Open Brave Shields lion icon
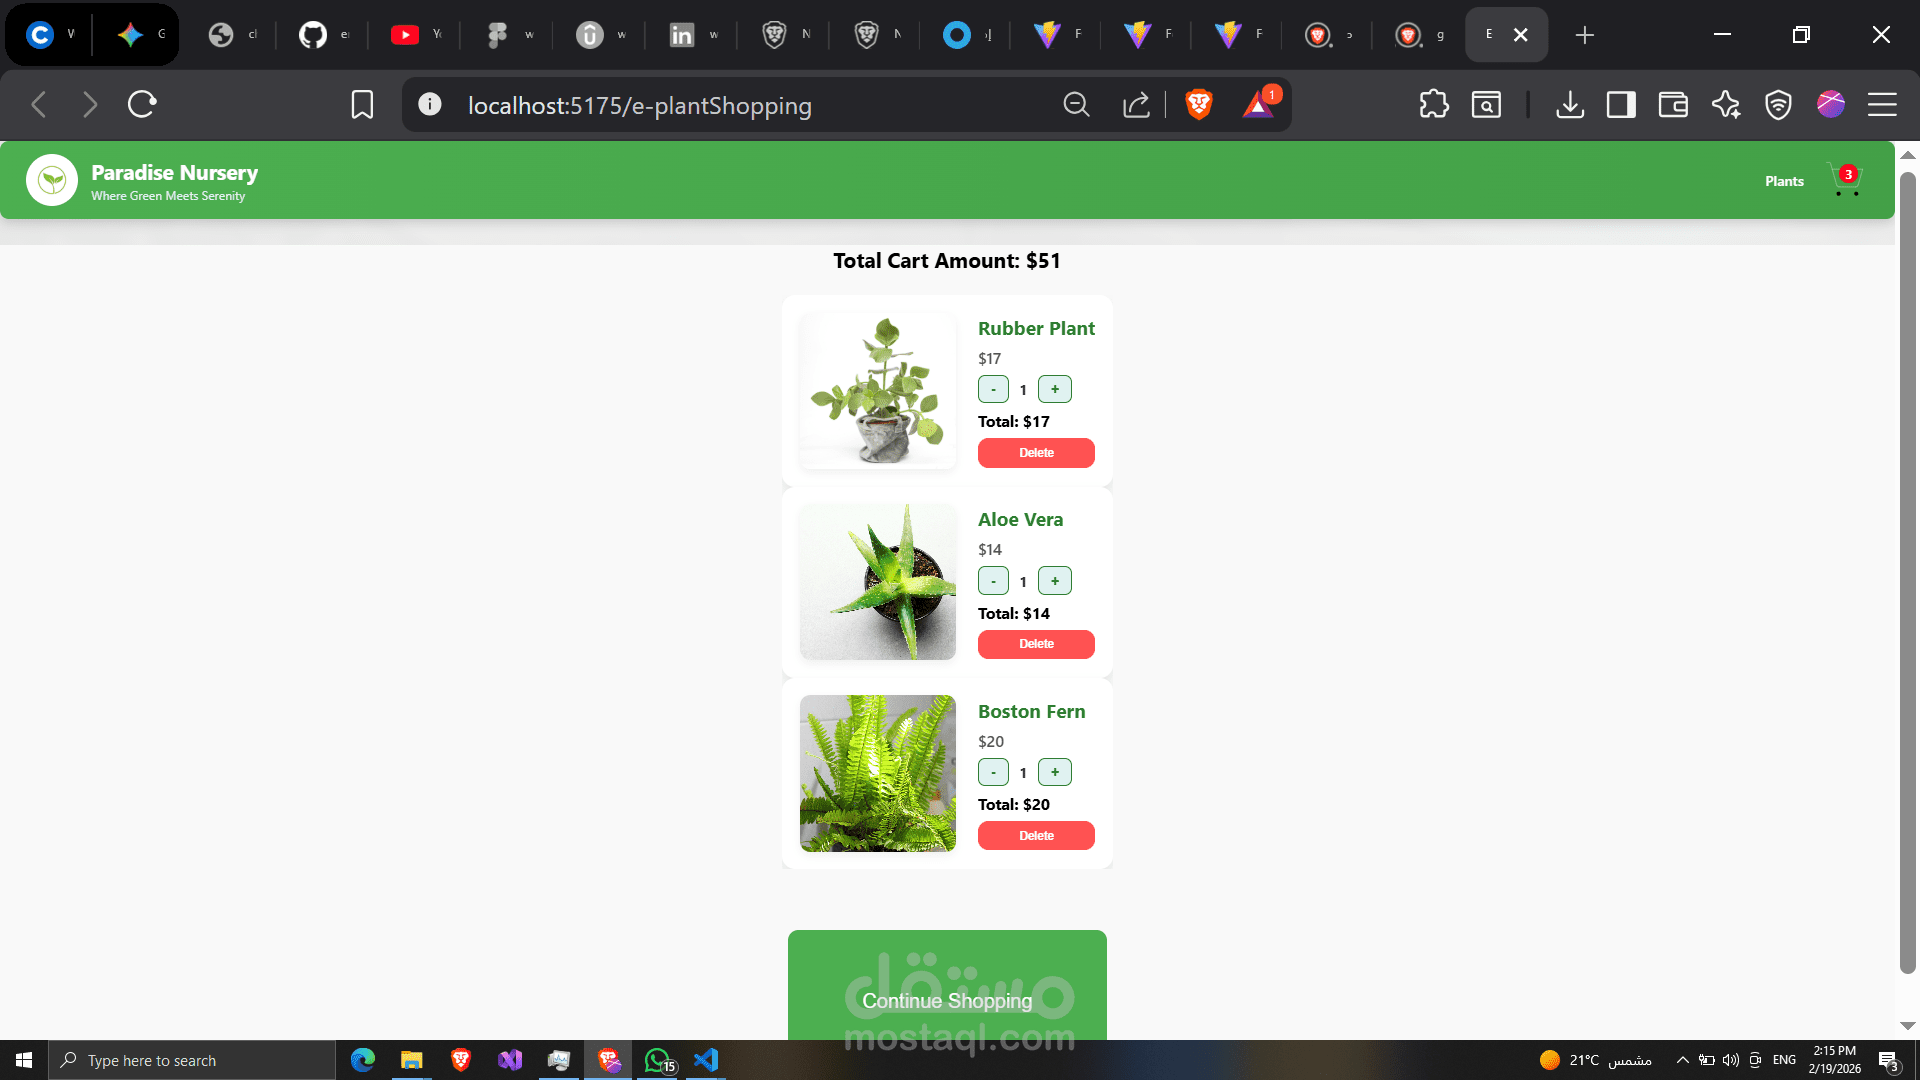Screen dimensions: 1920x1080 pyautogui.click(x=1198, y=104)
